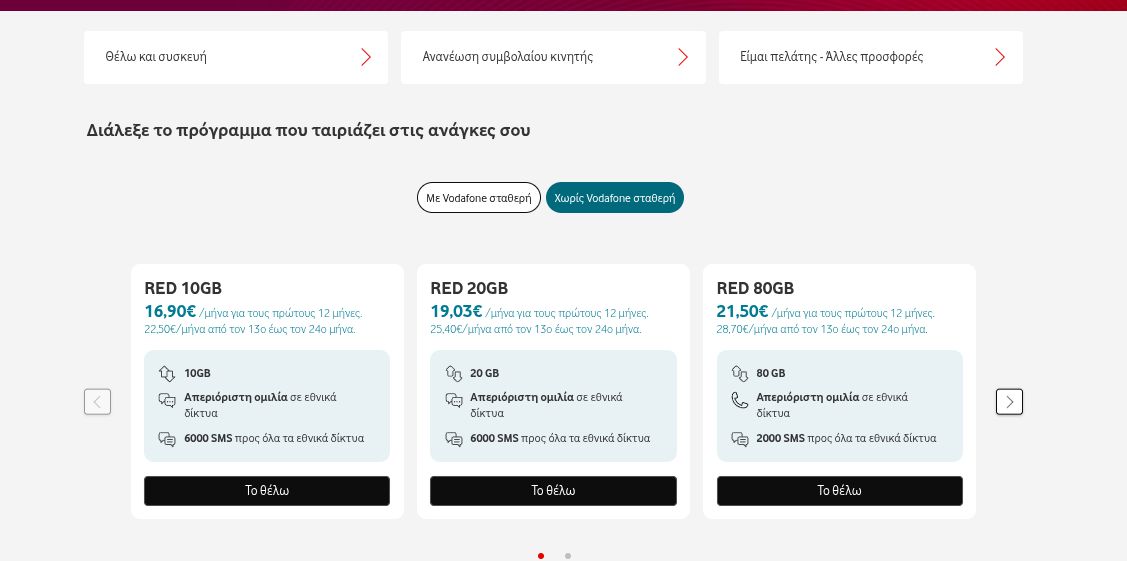Click the RED 10GB plan title
The height and width of the screenshot is (561, 1127).
pyautogui.click(x=183, y=289)
